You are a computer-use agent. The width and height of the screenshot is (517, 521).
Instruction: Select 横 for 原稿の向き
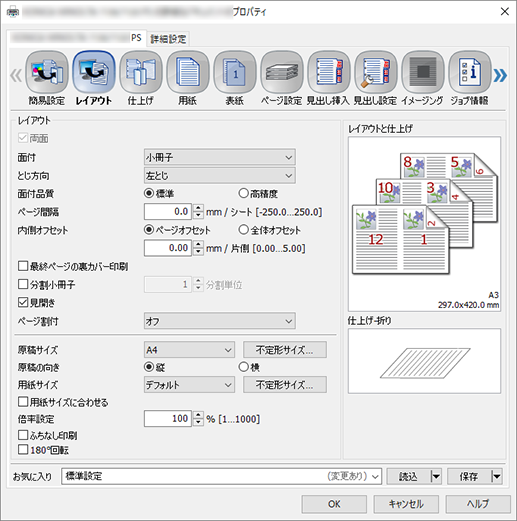pyautogui.click(x=249, y=367)
